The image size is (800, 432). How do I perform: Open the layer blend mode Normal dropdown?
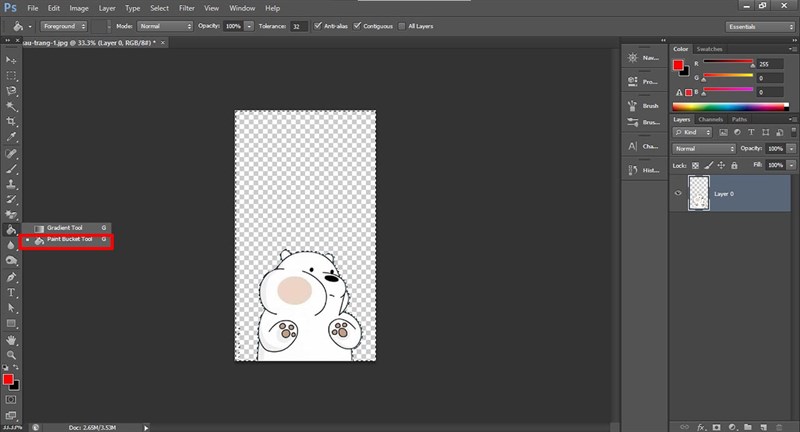(704, 148)
